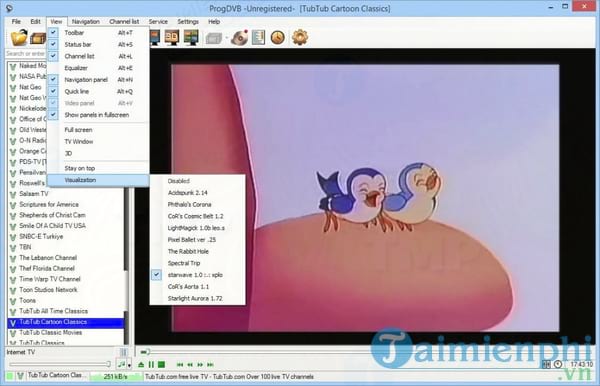Image resolution: width=600 pixels, height=386 pixels.
Task: Select Toon Studios Network channel
Action: [66, 290]
